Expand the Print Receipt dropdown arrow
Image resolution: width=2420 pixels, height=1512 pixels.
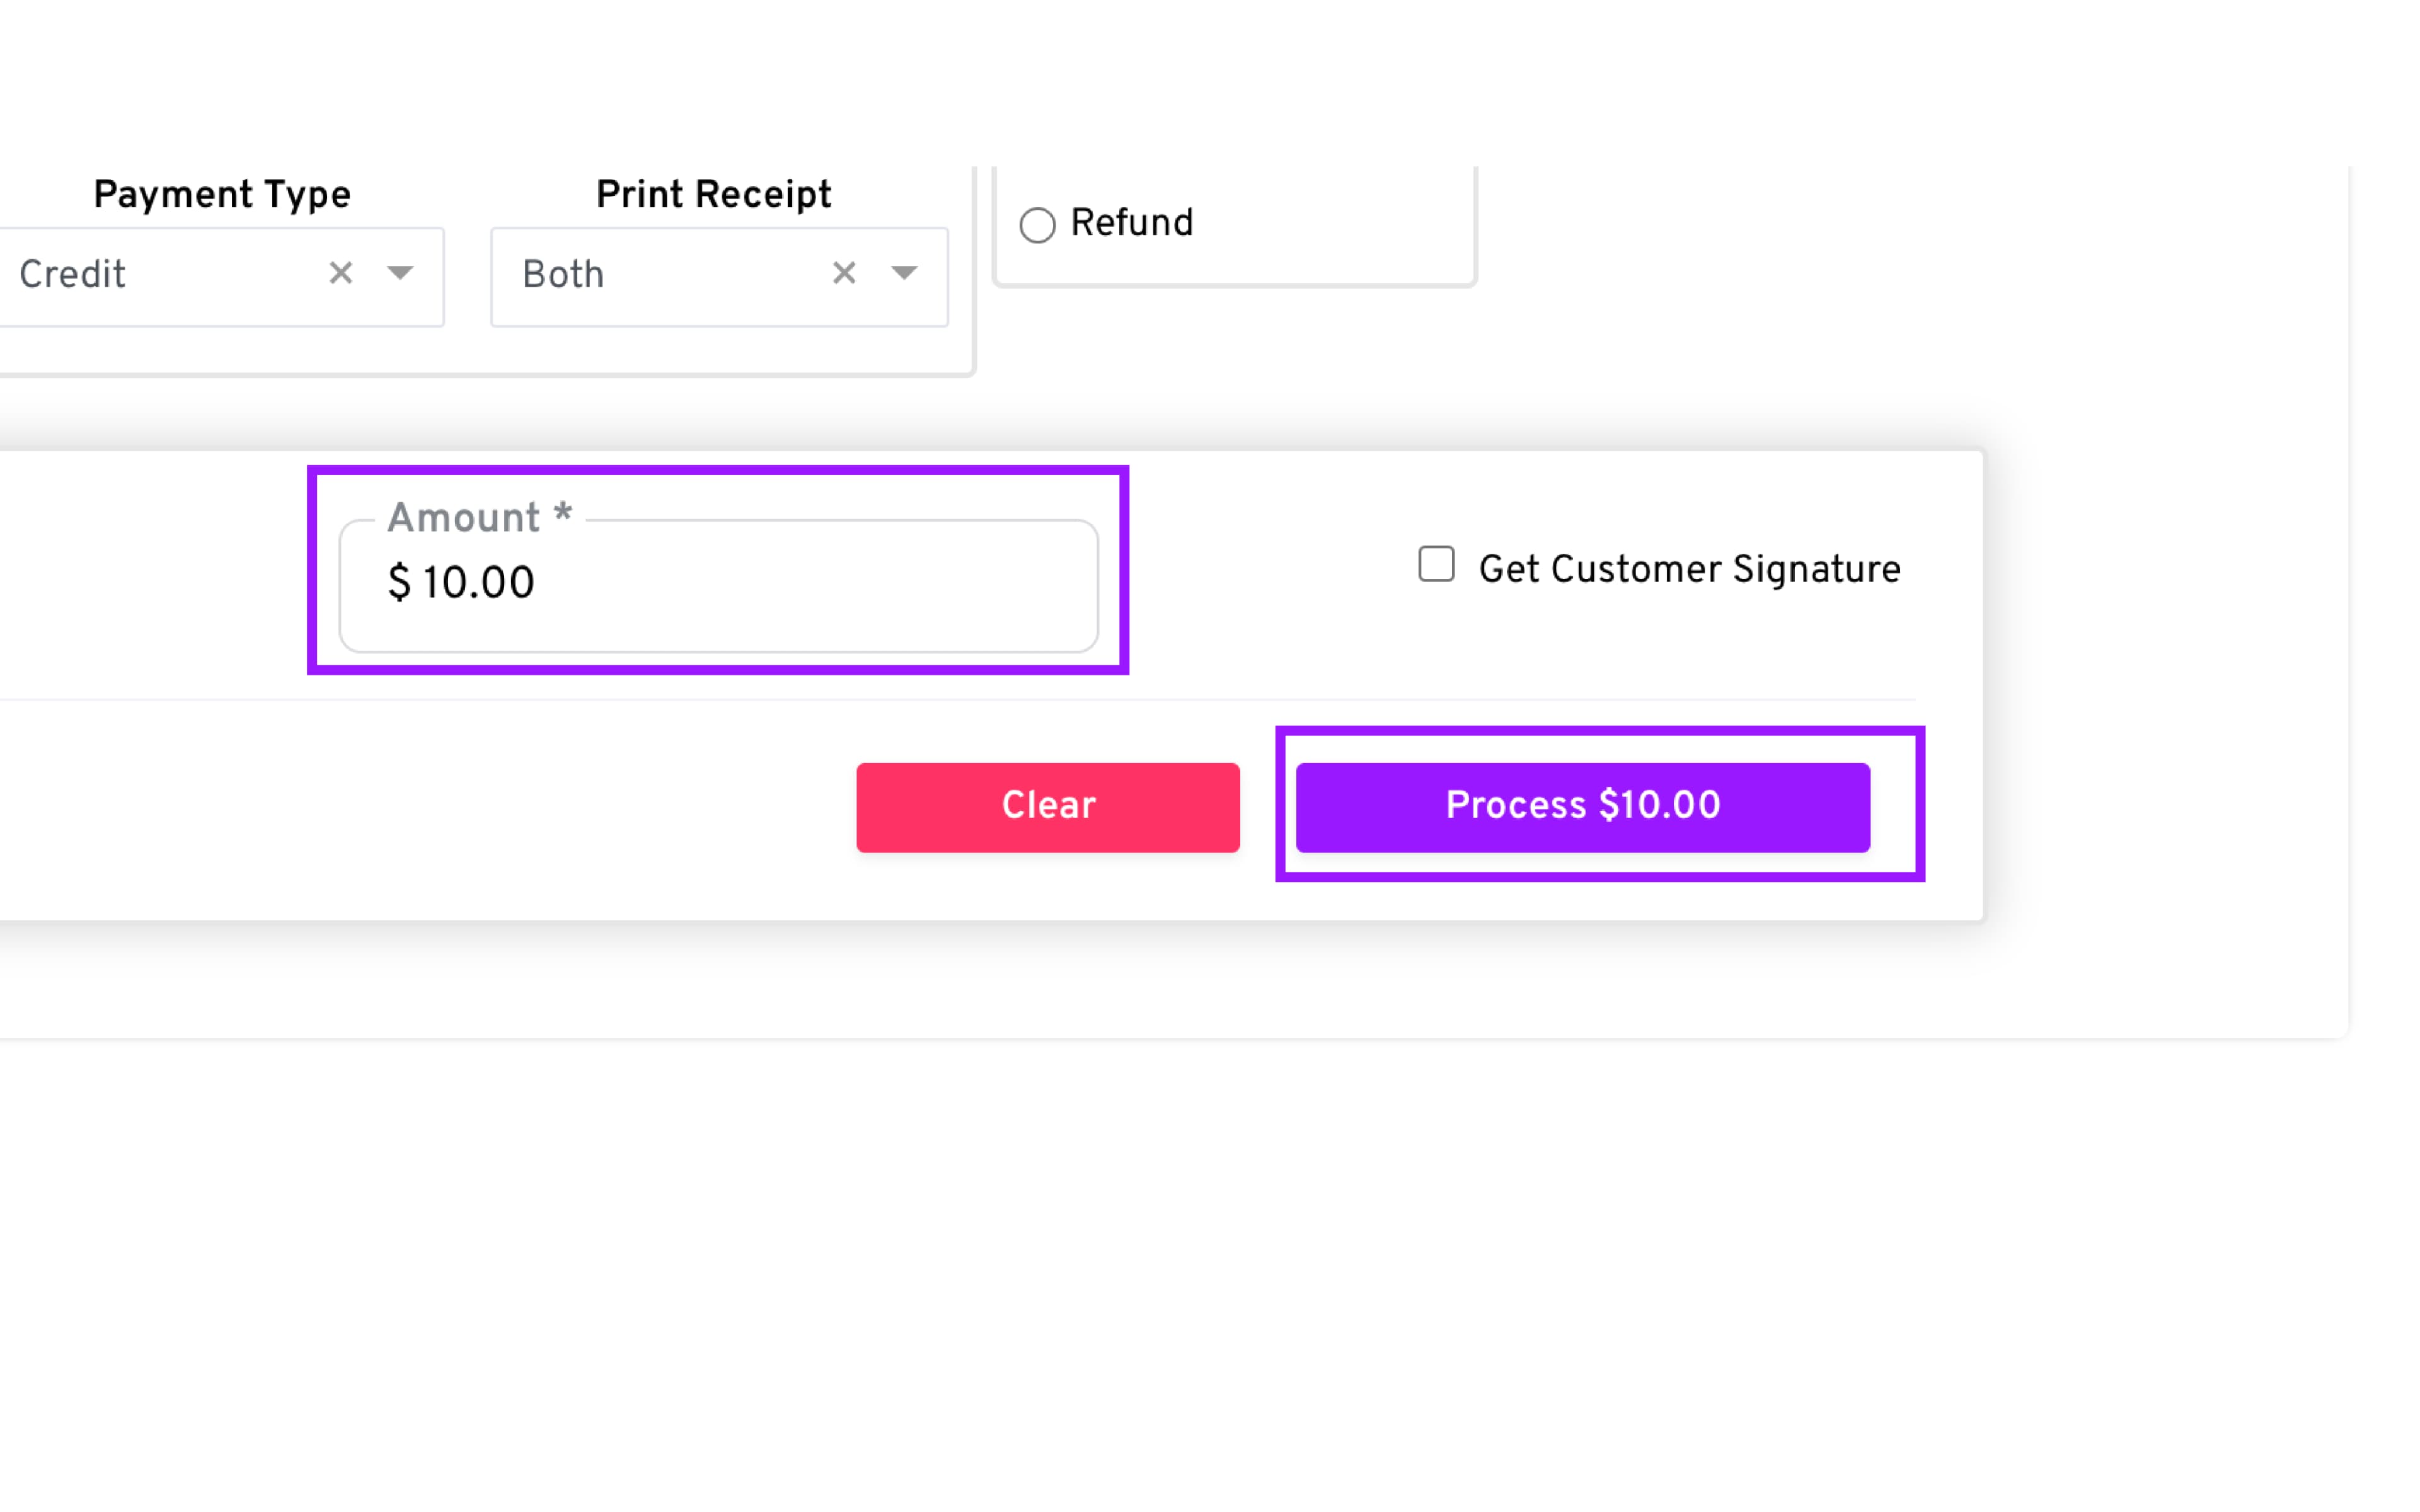[904, 273]
